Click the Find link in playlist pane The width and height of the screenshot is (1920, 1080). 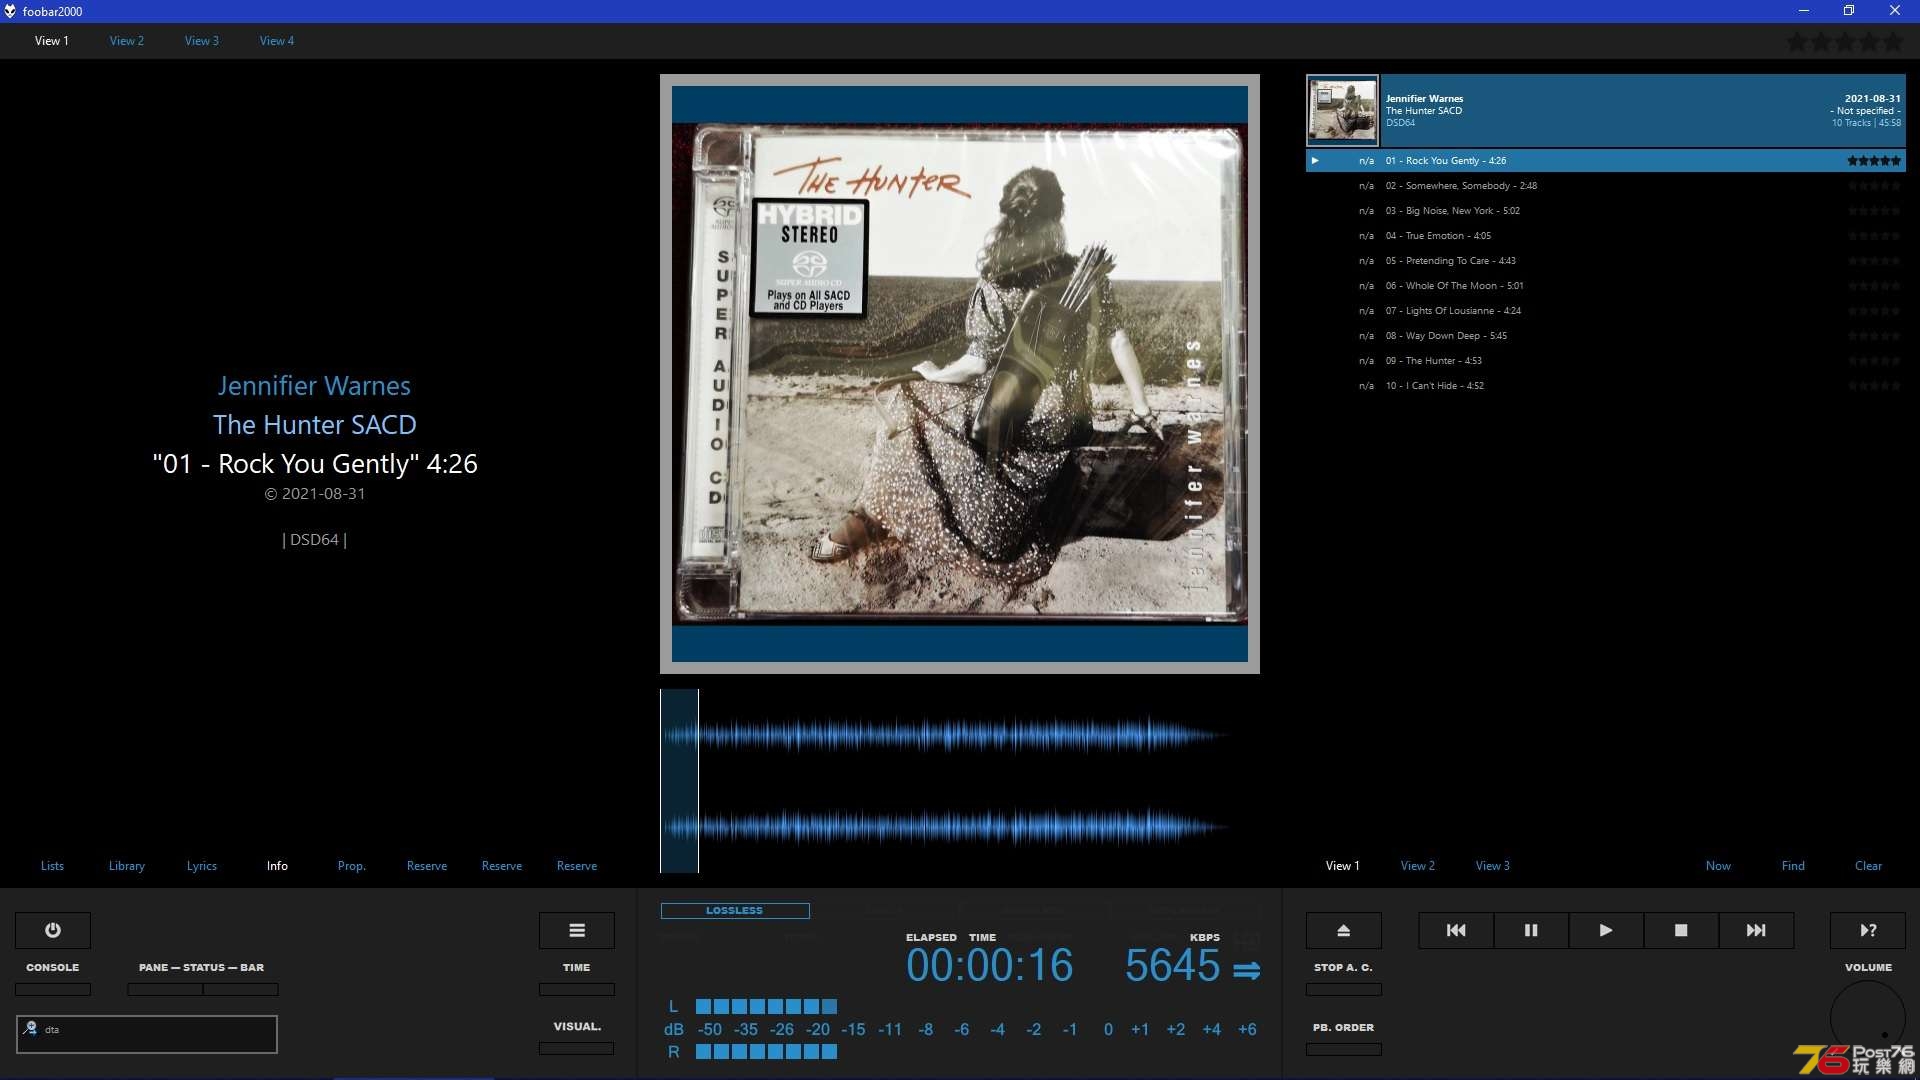1793,866
